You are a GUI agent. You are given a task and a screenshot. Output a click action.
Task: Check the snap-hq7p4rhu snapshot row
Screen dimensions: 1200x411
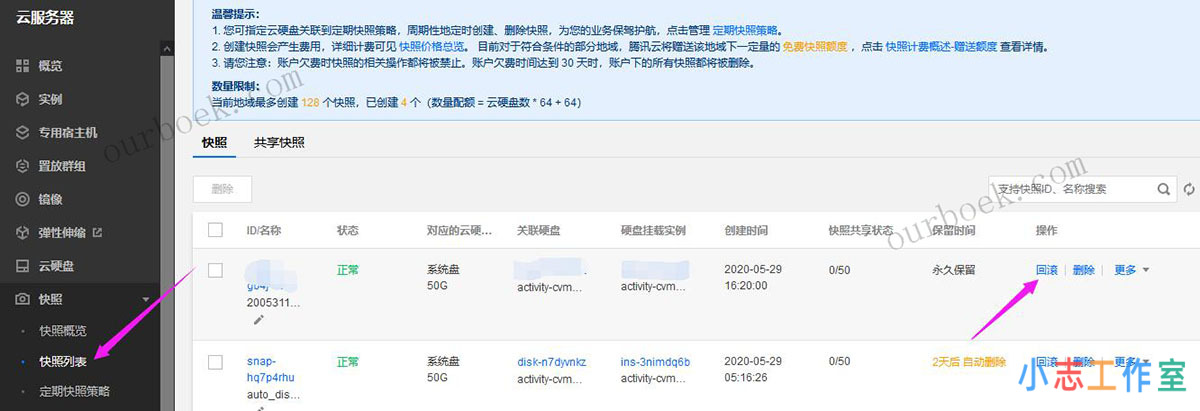215,362
